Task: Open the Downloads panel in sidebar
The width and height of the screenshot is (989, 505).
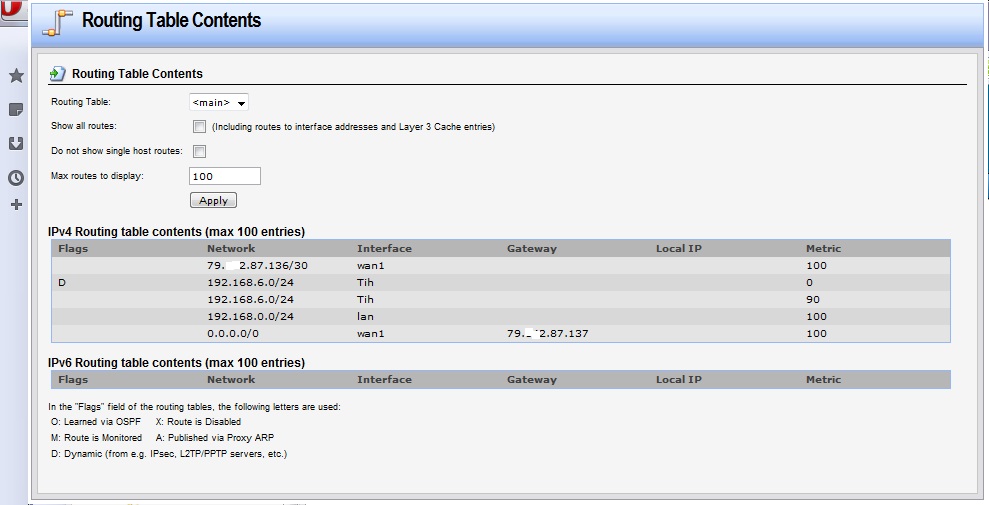Action: [x=16, y=144]
